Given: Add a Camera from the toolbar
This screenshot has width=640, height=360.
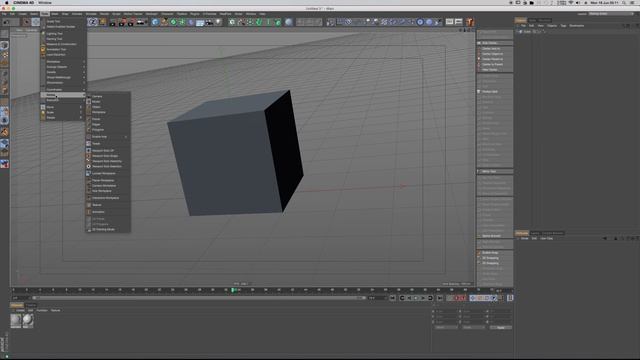Looking at the screenshot, I should (x=209, y=22).
